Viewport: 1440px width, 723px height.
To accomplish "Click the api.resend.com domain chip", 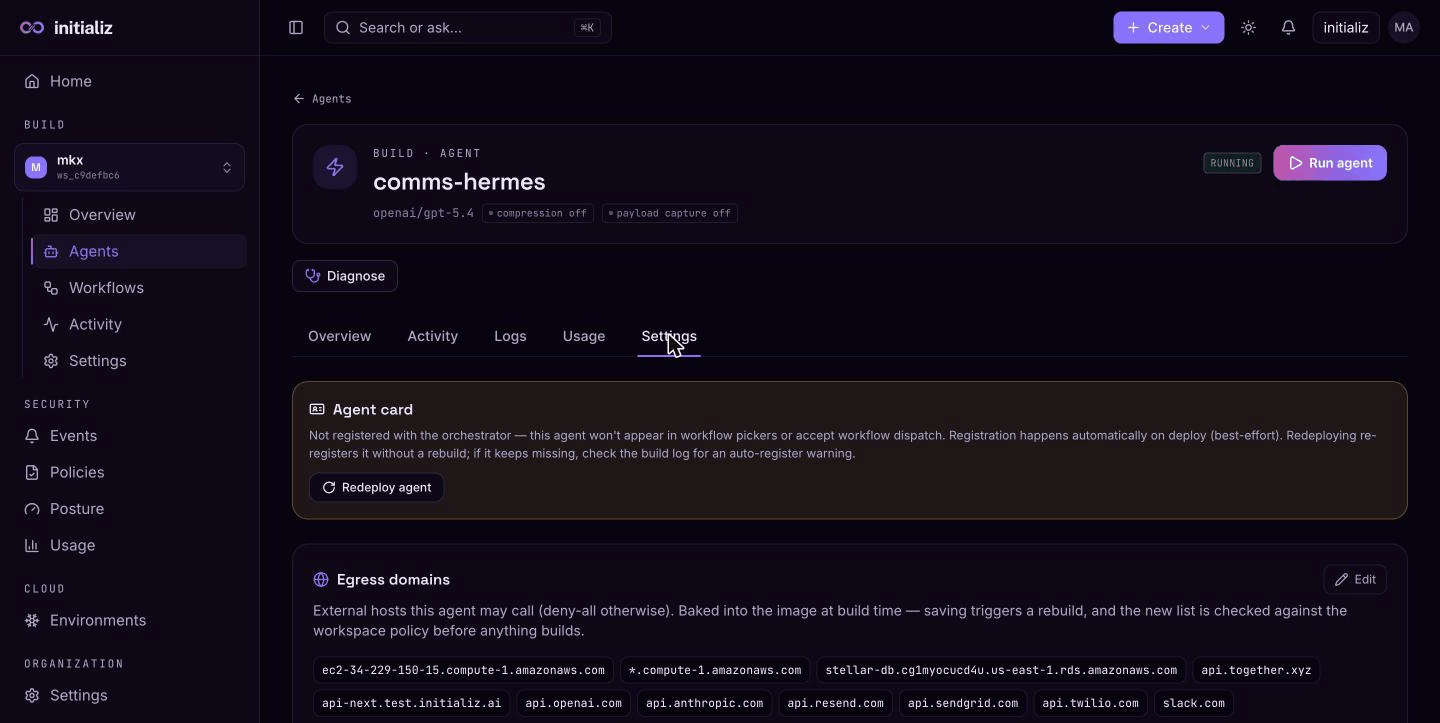I will point(836,703).
